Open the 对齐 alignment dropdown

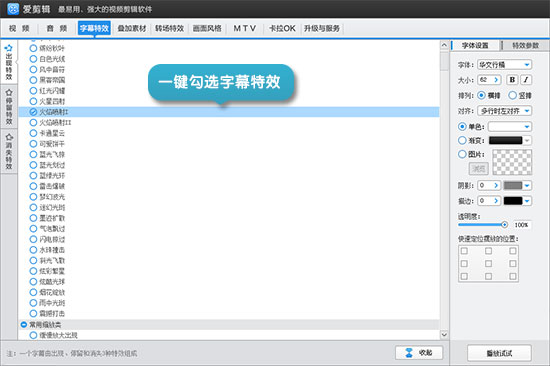(505, 111)
